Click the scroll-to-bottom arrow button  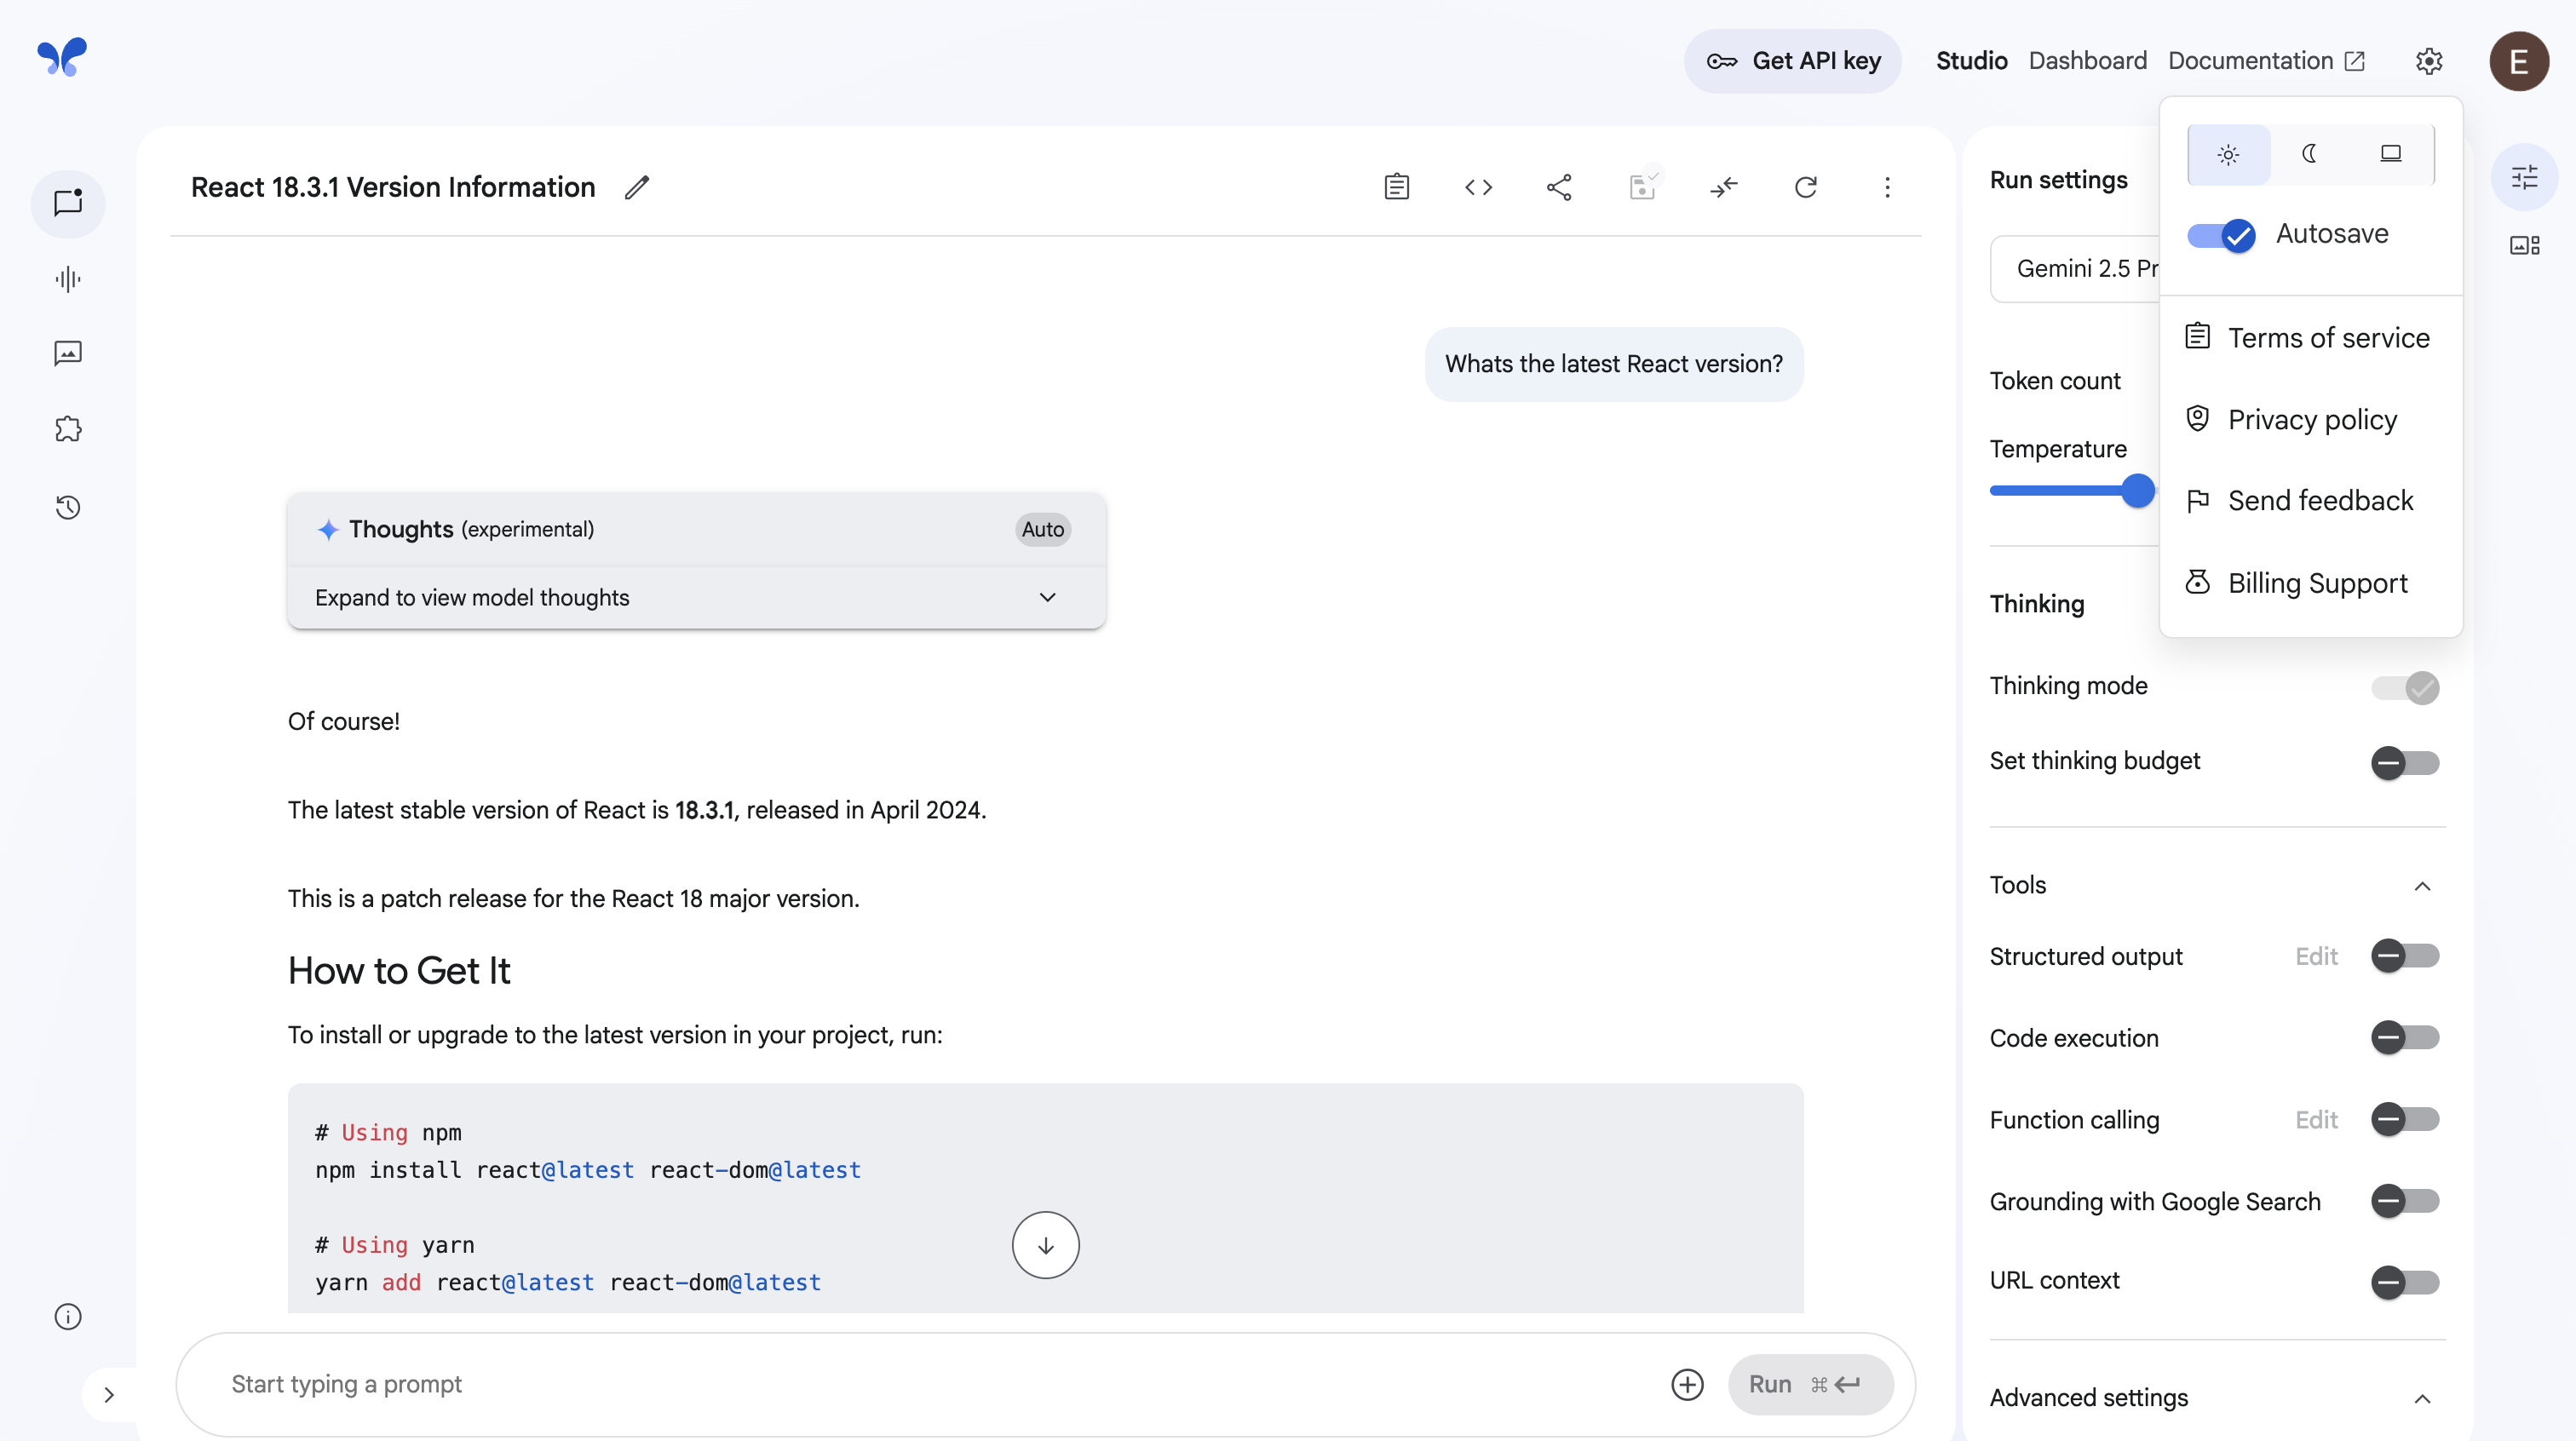1045,1245
